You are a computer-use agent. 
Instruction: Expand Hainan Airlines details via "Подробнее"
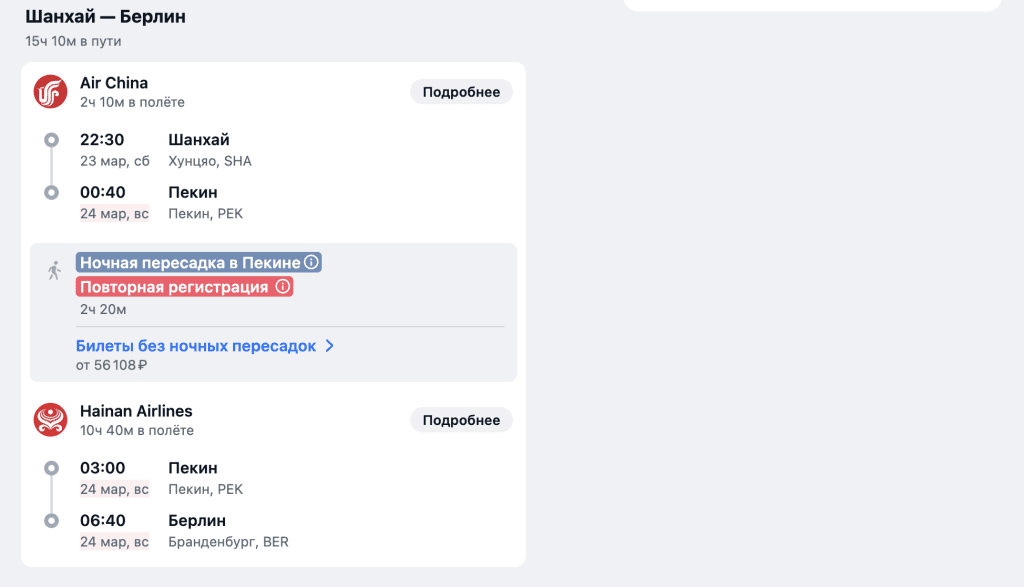click(x=460, y=419)
